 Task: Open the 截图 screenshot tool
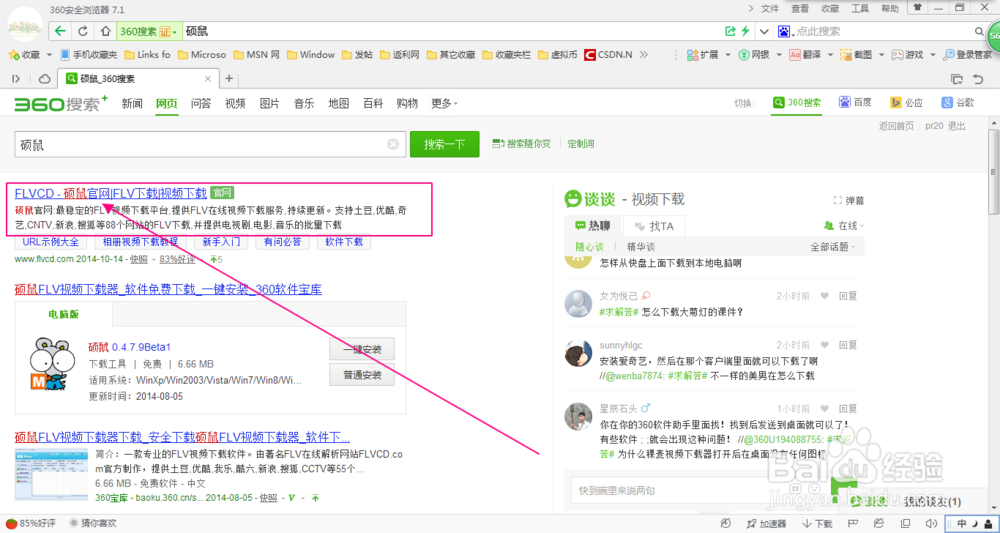click(x=855, y=55)
